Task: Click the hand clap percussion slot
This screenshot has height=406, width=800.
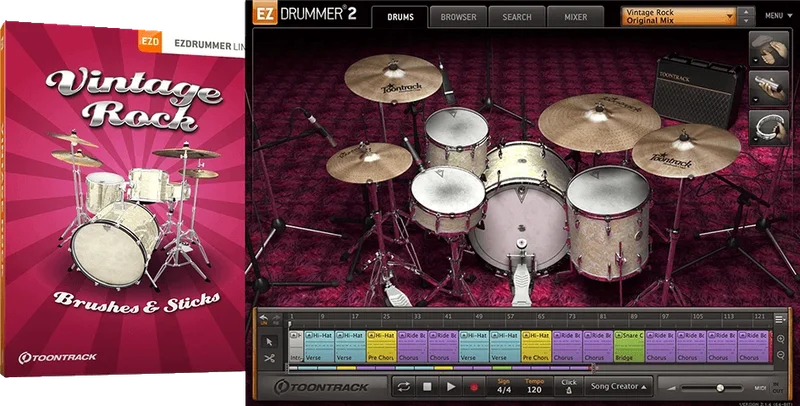Action: (x=769, y=49)
